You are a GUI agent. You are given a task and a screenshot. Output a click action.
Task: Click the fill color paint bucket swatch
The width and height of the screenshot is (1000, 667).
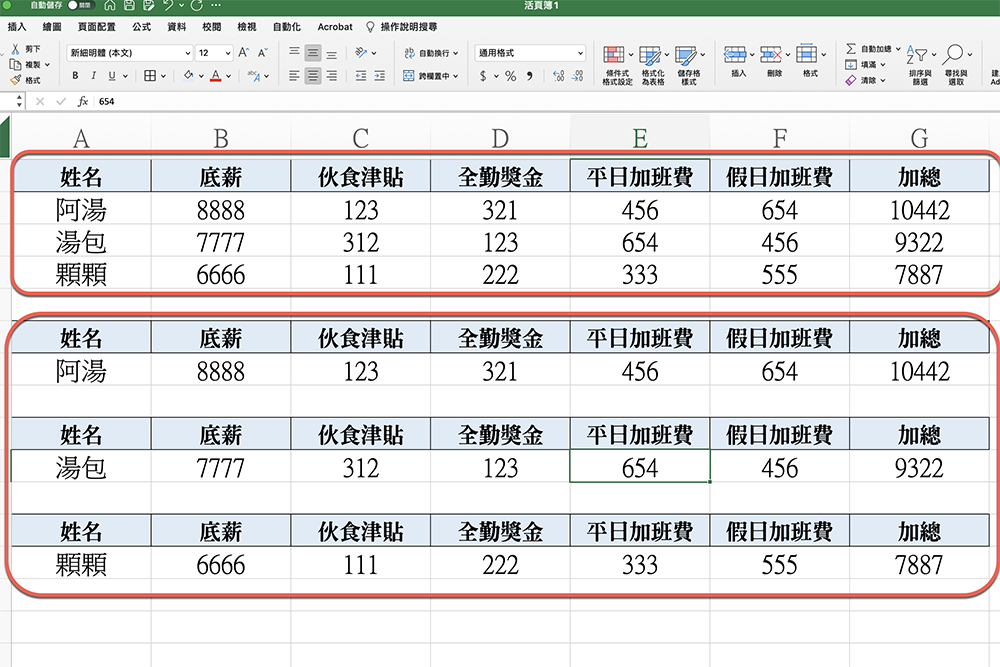tap(189, 74)
